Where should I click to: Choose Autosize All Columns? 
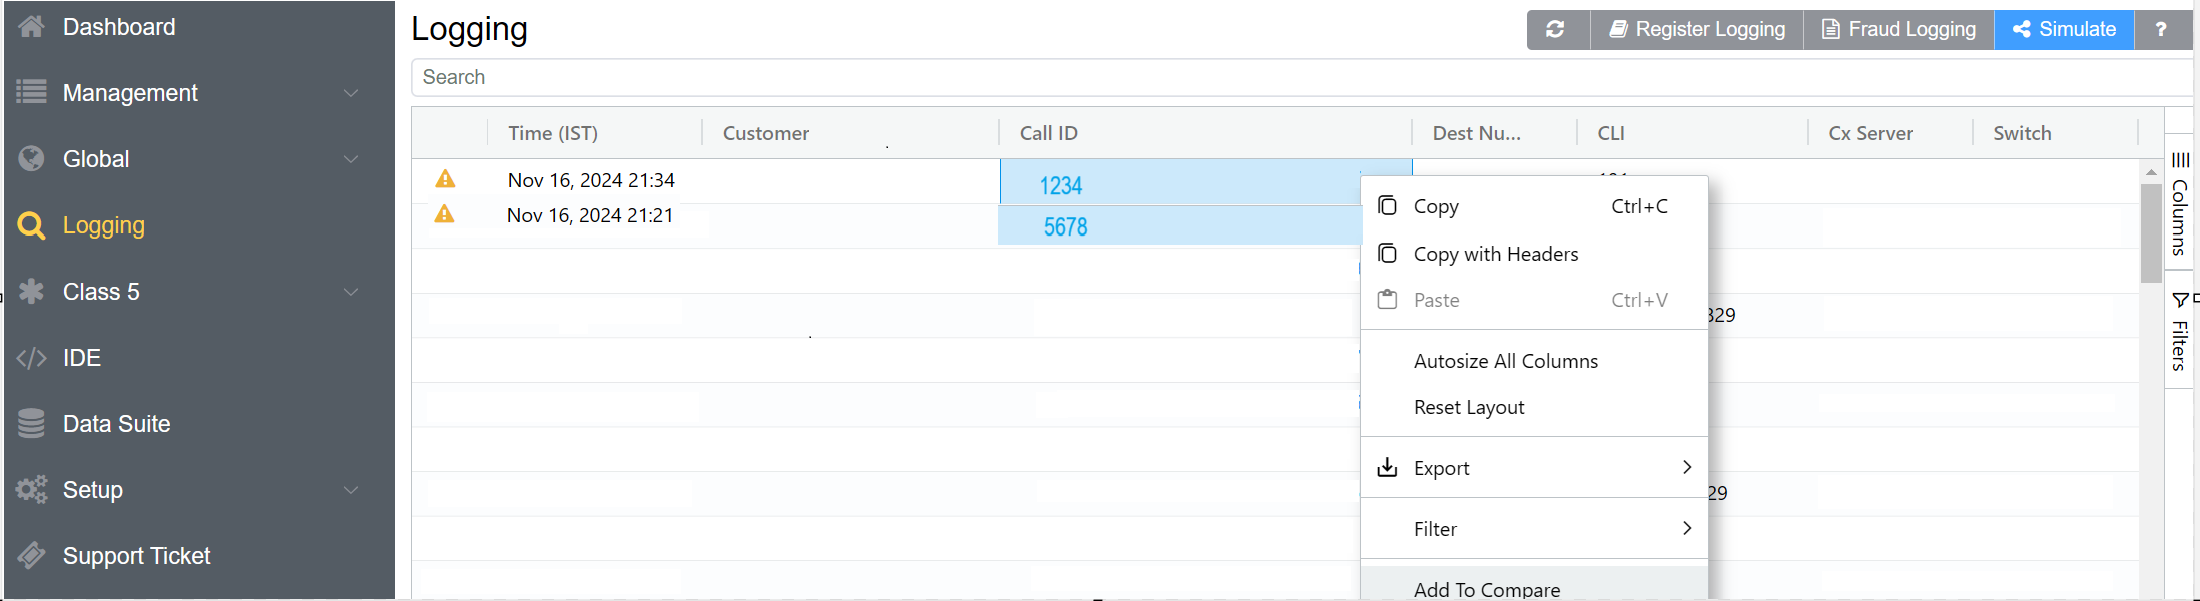[1505, 361]
